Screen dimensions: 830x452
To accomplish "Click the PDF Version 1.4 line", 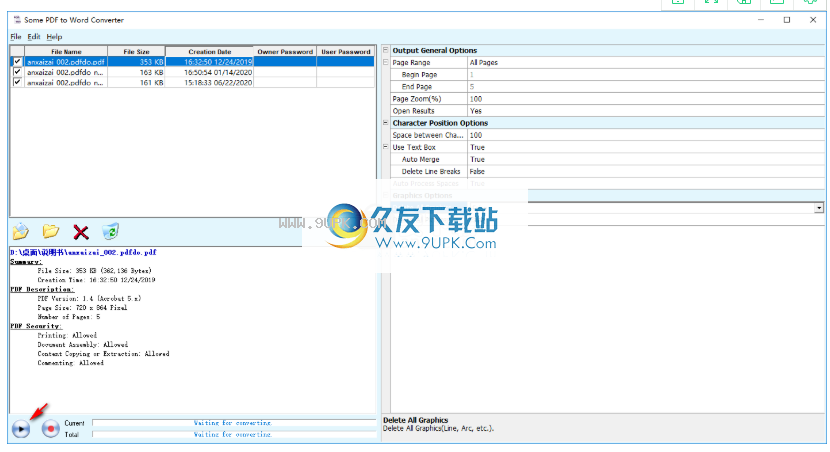I will coord(89,299).
